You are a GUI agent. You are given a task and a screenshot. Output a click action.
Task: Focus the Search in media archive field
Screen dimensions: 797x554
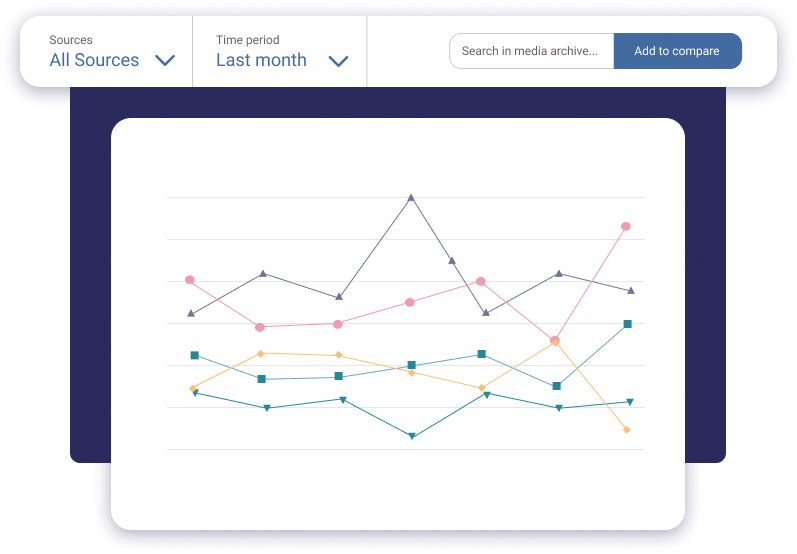531,51
